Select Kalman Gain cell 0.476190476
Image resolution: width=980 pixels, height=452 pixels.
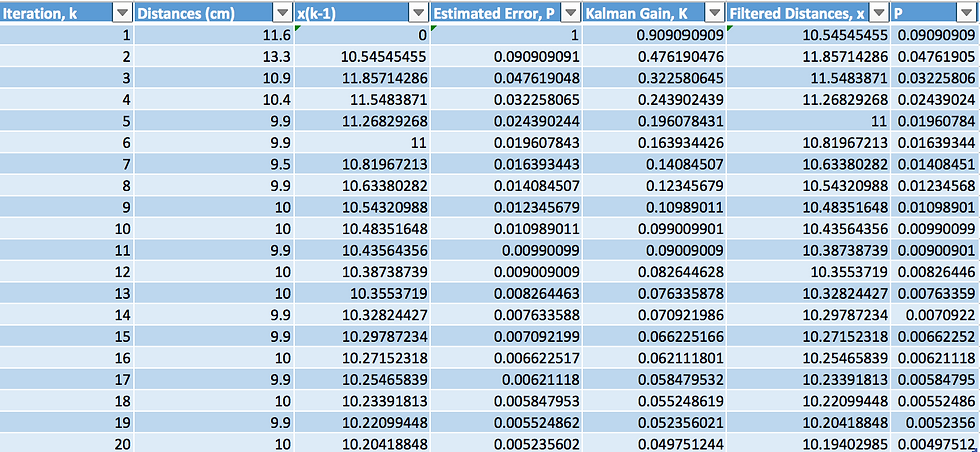pos(653,56)
